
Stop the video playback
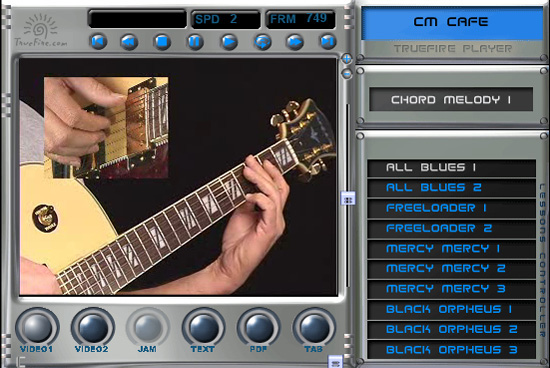162,42
